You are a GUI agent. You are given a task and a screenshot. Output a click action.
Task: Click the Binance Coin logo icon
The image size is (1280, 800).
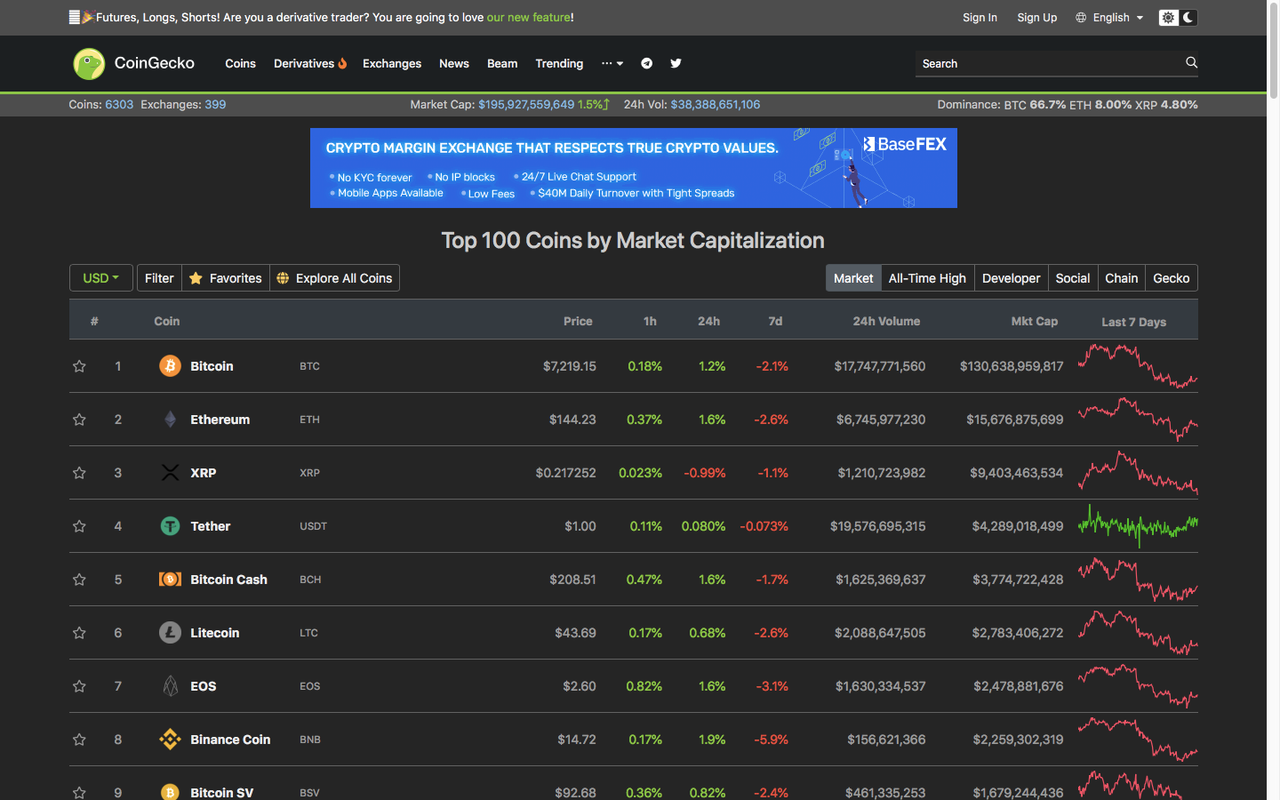click(170, 739)
